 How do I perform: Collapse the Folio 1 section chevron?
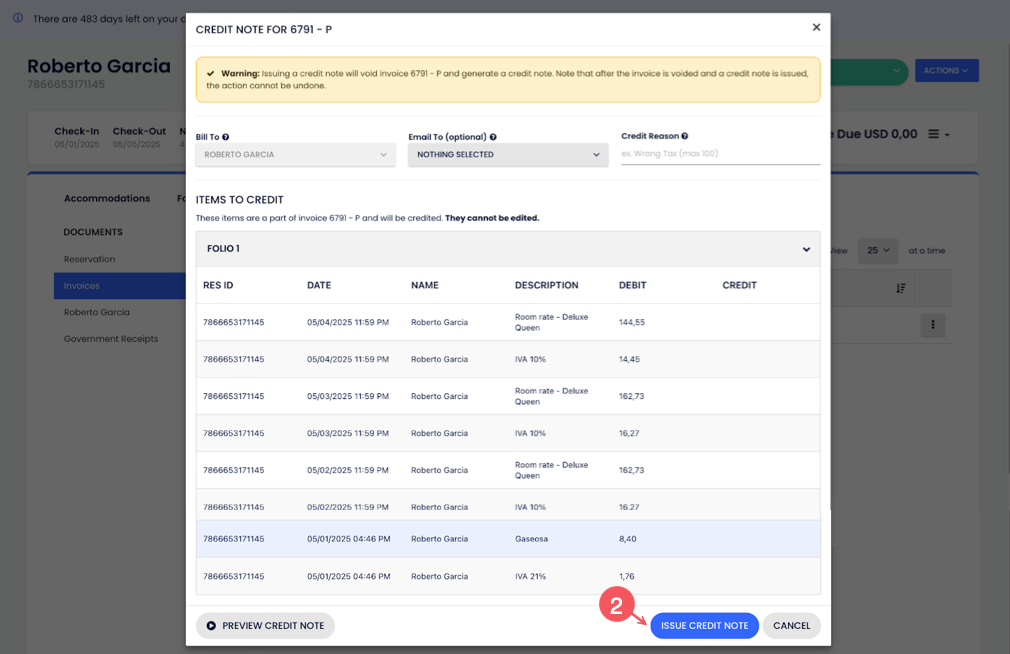click(806, 249)
